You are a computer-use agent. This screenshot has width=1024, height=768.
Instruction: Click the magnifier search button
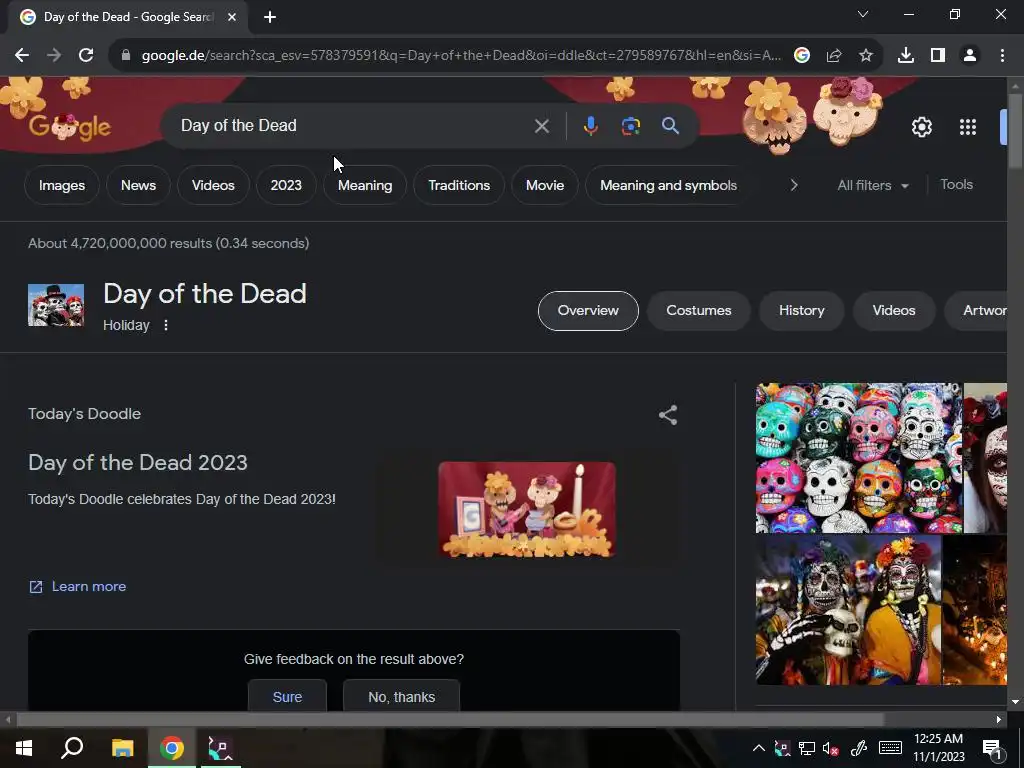(671, 126)
